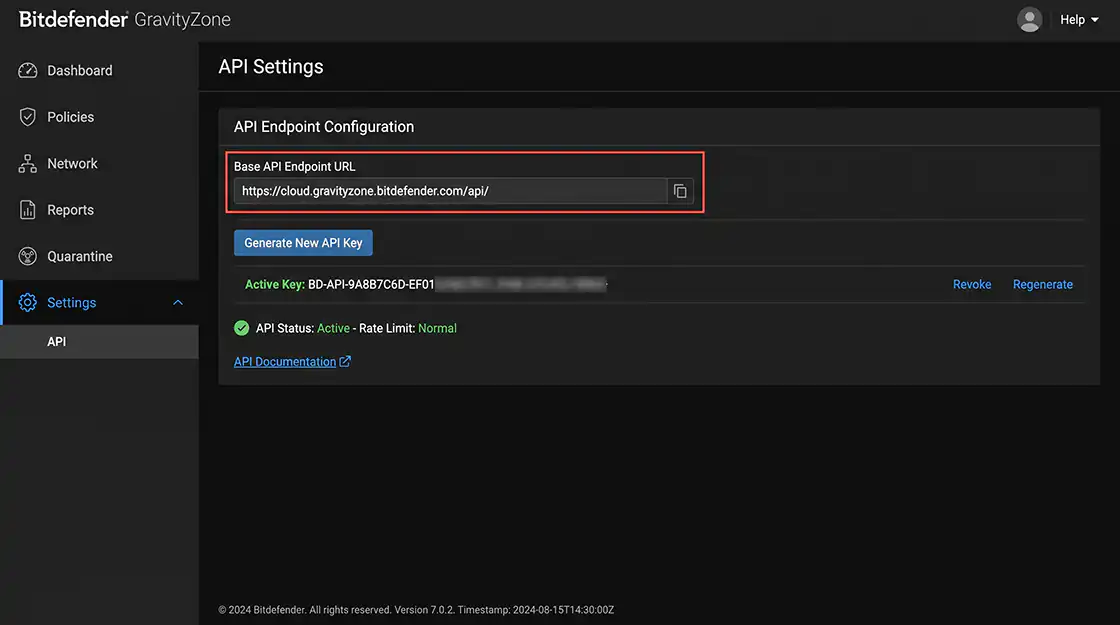This screenshot has height=625, width=1120.
Task: Click the Quarantine biohazard icon
Action: pos(27,256)
